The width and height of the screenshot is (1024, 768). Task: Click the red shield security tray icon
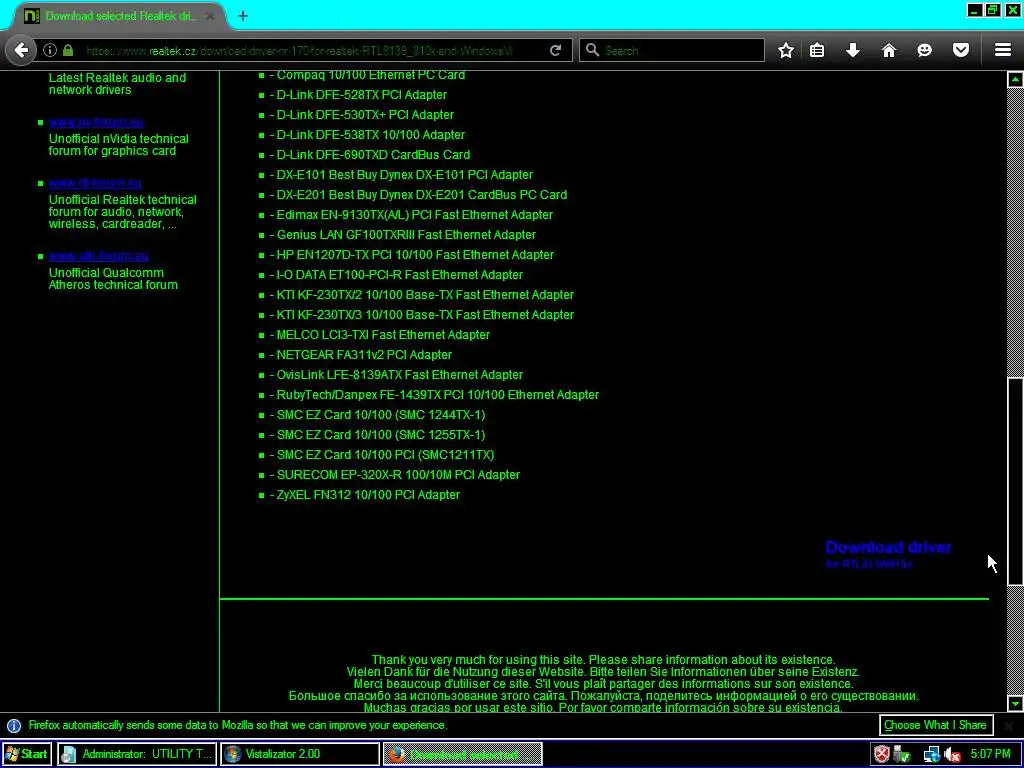882,754
